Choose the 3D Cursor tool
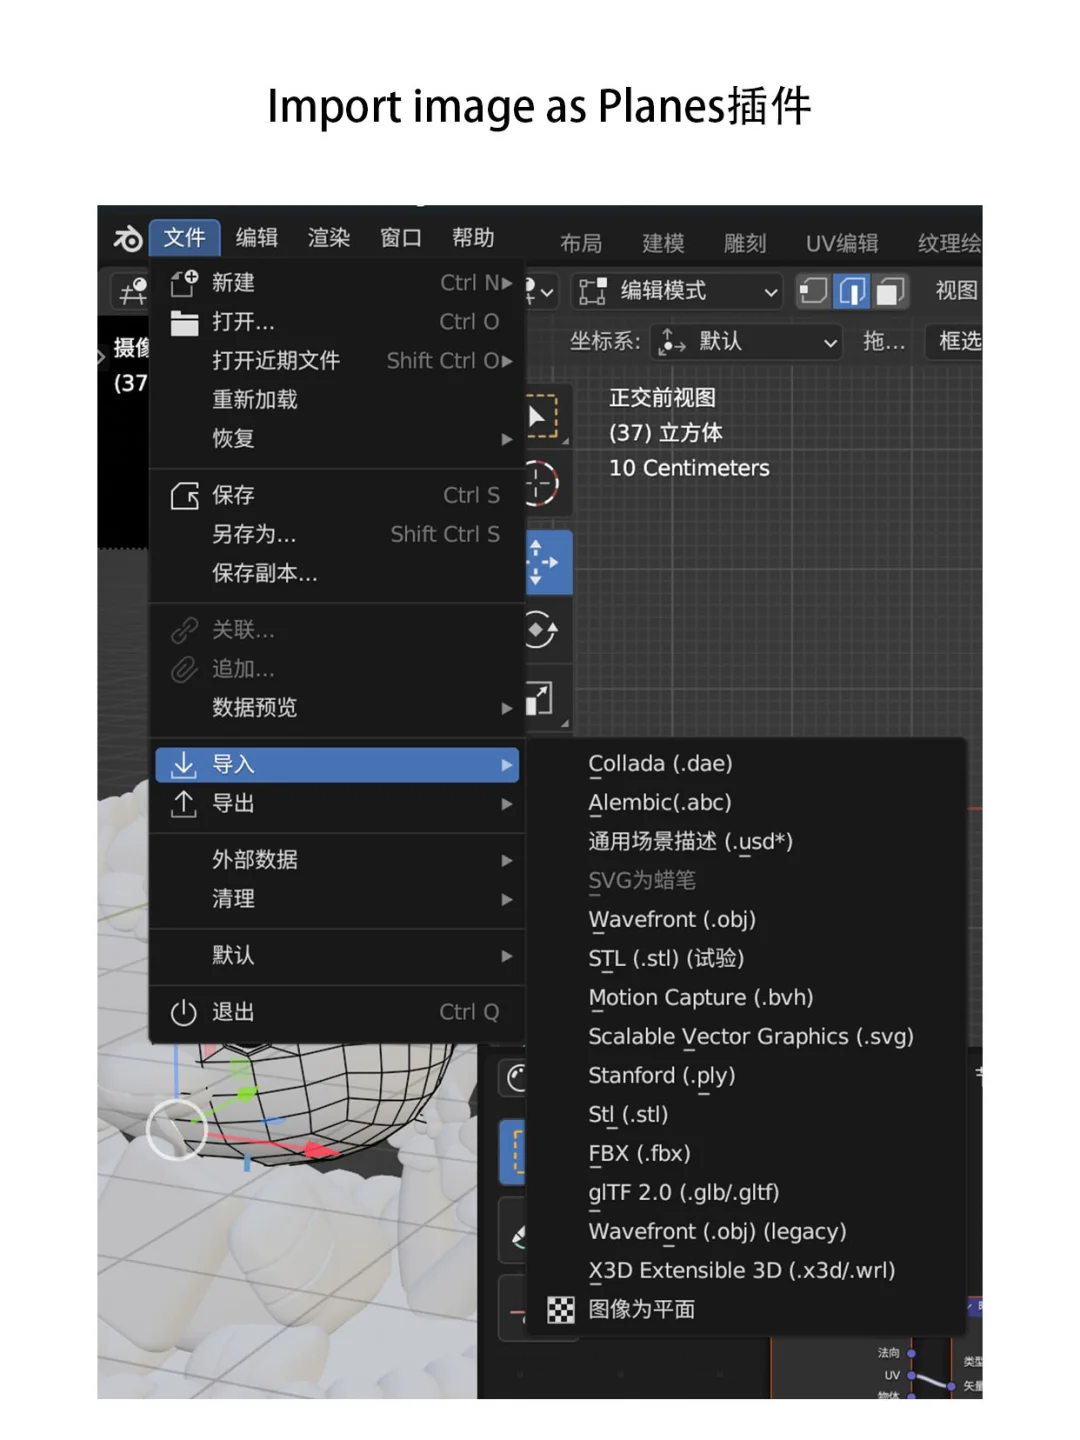The image size is (1080, 1440). coord(541,483)
